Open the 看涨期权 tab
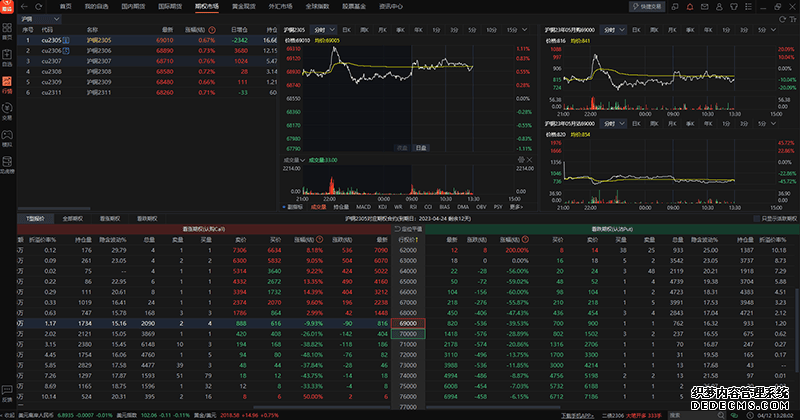This screenshot has width=800, height=420. (x=106, y=217)
